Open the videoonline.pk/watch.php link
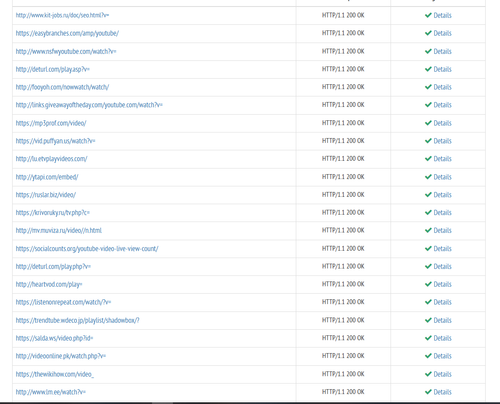 [61, 356]
